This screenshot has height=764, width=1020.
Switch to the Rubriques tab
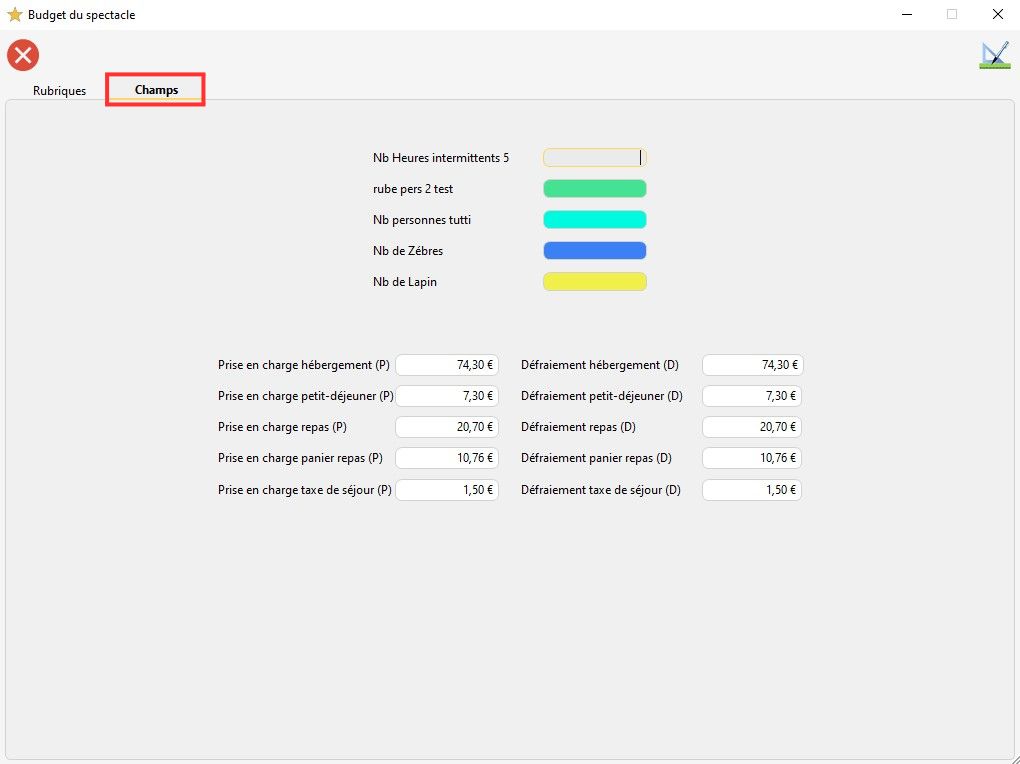pyautogui.click(x=59, y=91)
